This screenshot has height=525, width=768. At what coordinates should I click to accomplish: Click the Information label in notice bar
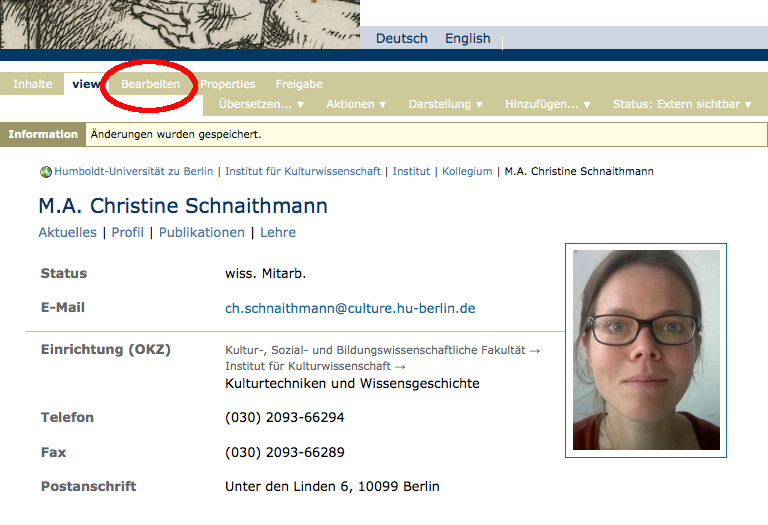43,134
